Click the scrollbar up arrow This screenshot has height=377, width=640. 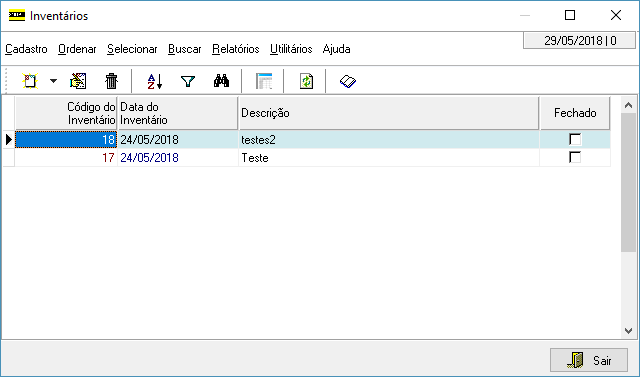pos(628,106)
